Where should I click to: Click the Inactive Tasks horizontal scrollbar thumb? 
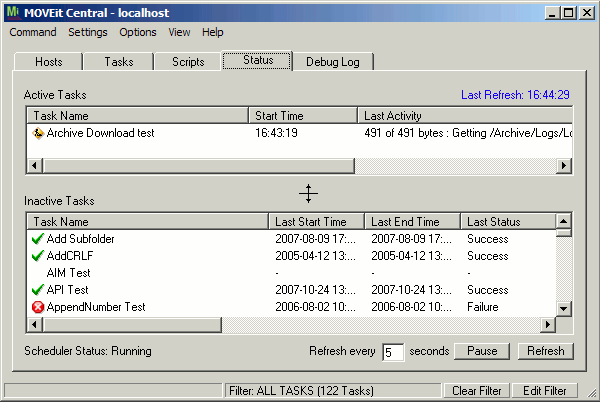click(132, 324)
